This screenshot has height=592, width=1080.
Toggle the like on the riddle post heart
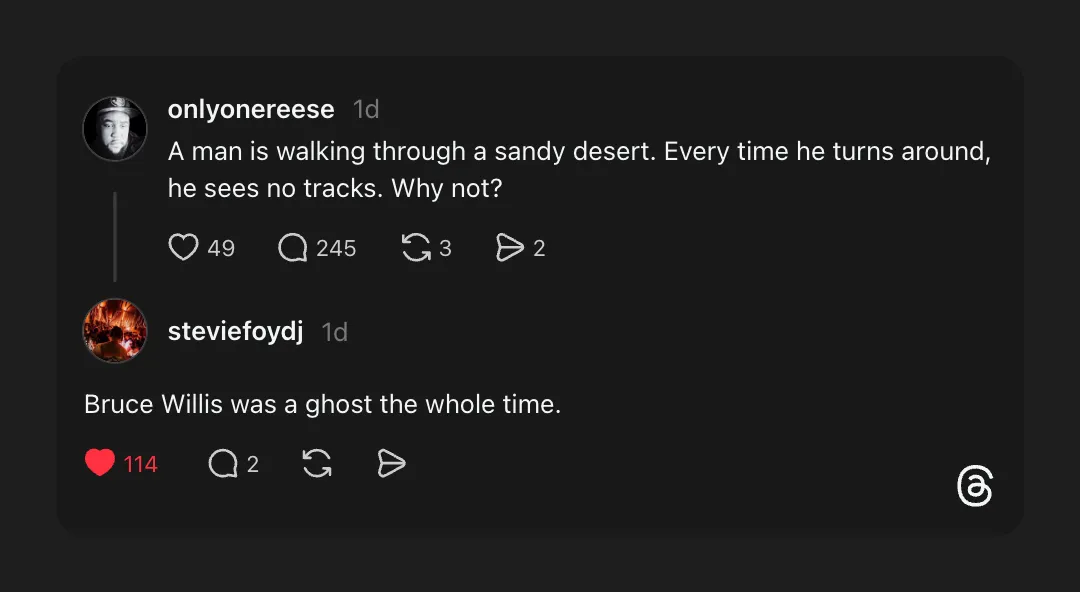point(184,247)
